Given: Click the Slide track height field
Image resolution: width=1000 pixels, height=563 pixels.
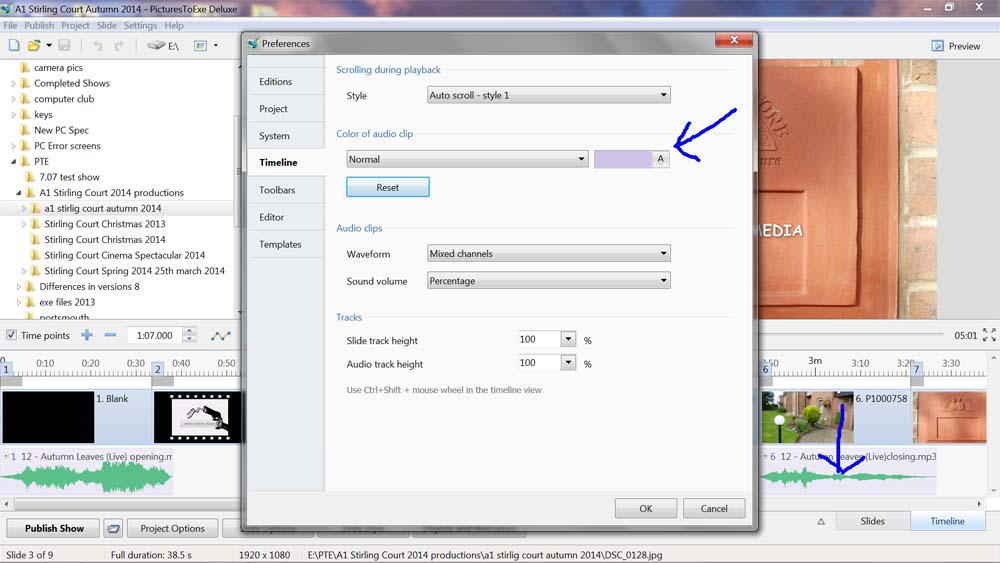Looking at the screenshot, I should [538, 340].
